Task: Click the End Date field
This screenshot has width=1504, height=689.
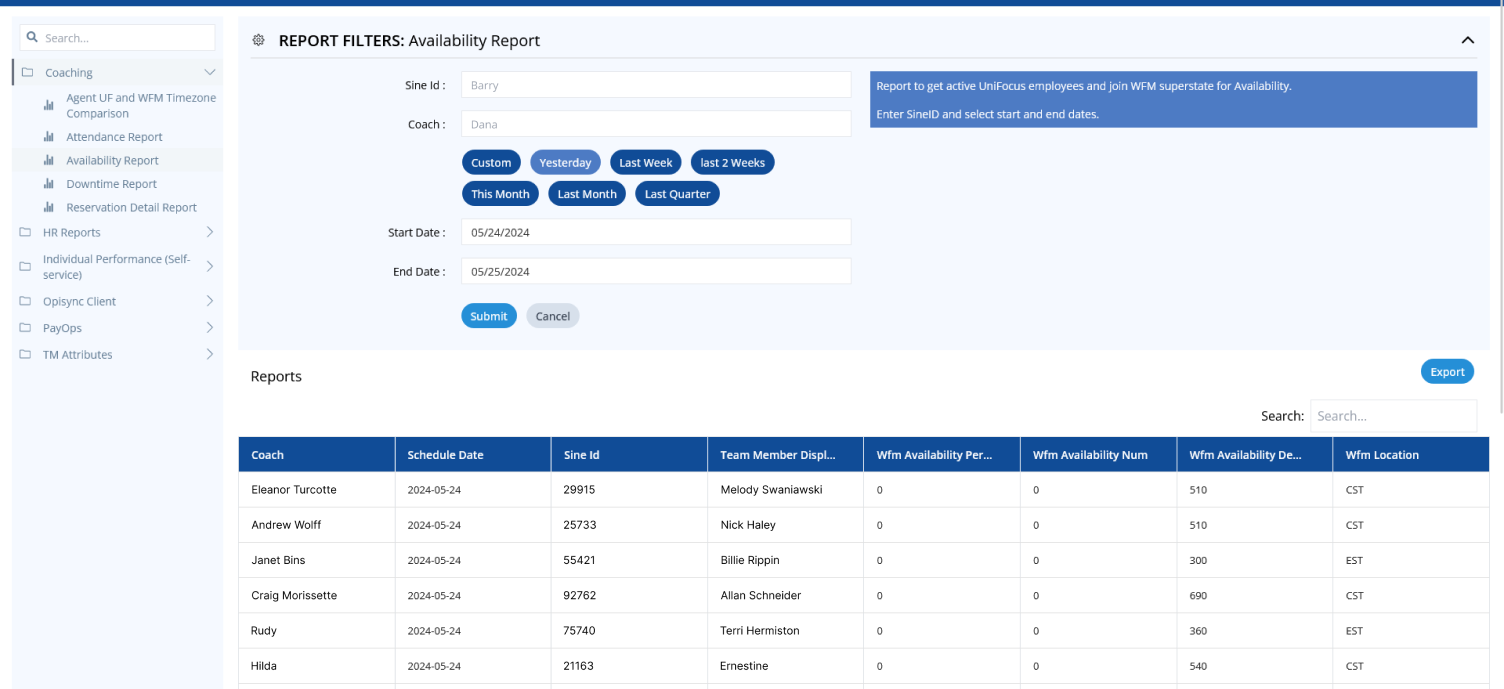Action: click(x=656, y=271)
